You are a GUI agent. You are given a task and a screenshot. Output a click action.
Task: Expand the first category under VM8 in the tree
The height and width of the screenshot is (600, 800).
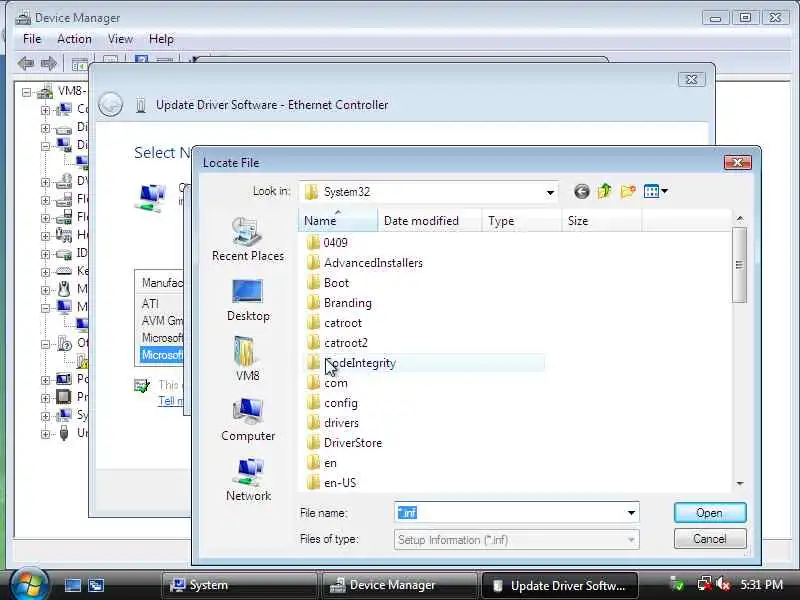(x=45, y=110)
